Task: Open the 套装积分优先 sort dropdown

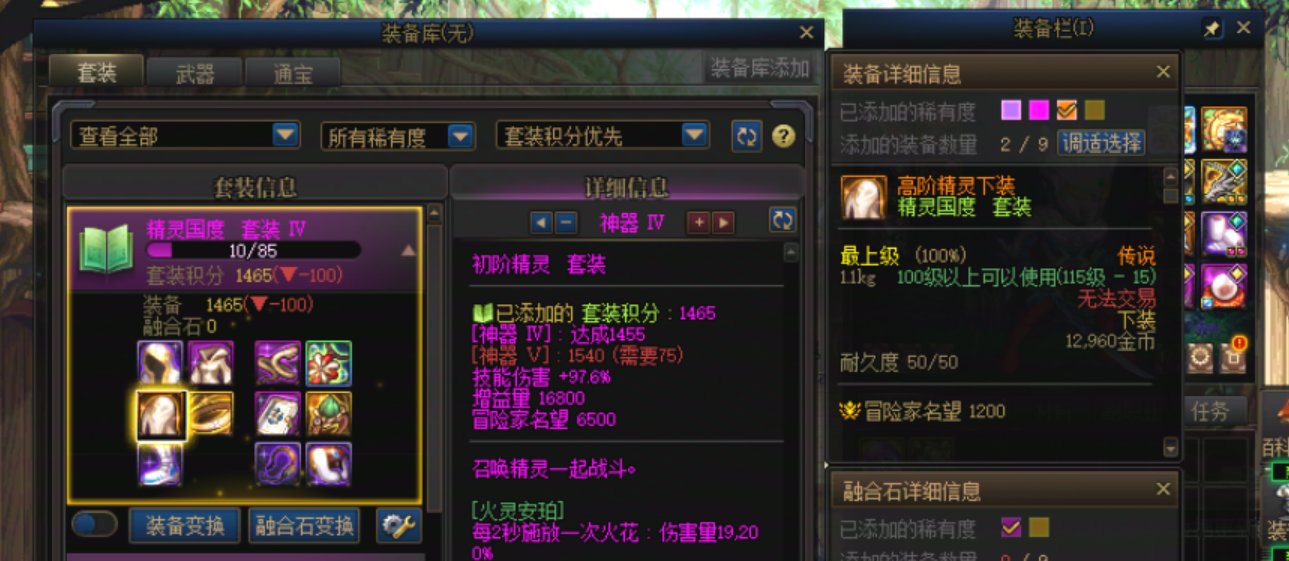Action: [x=603, y=136]
